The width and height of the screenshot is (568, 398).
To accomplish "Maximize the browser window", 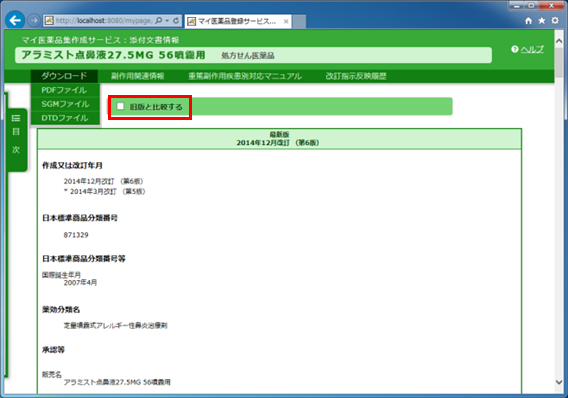I will coord(531,6).
